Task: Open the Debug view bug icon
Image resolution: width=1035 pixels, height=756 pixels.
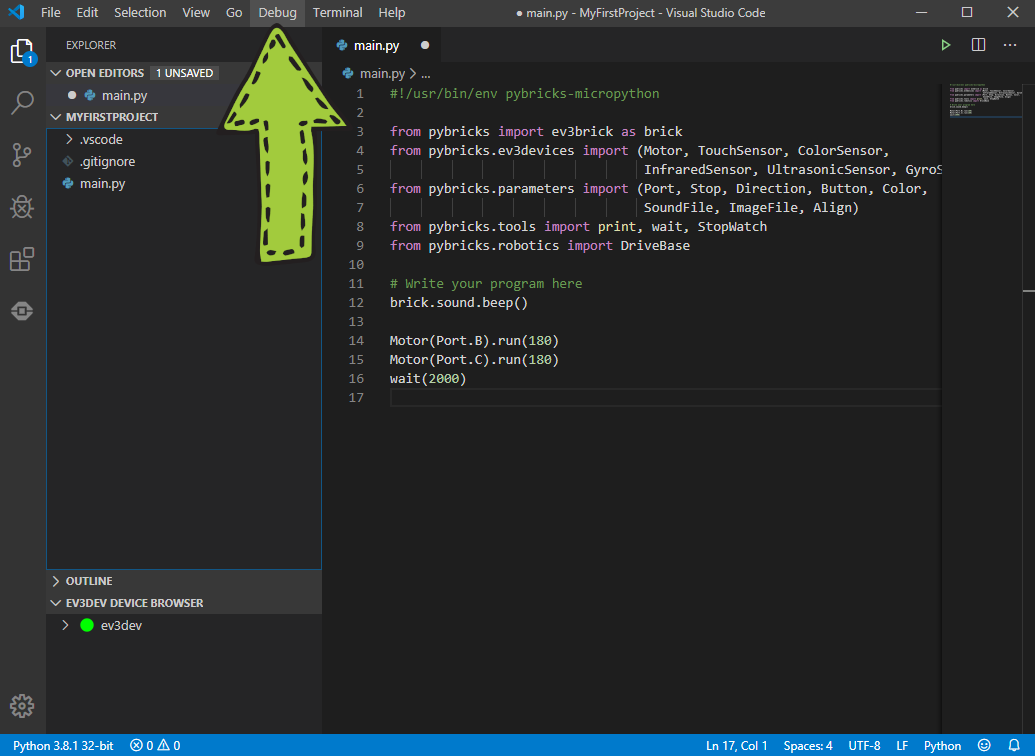Action: (x=22, y=207)
